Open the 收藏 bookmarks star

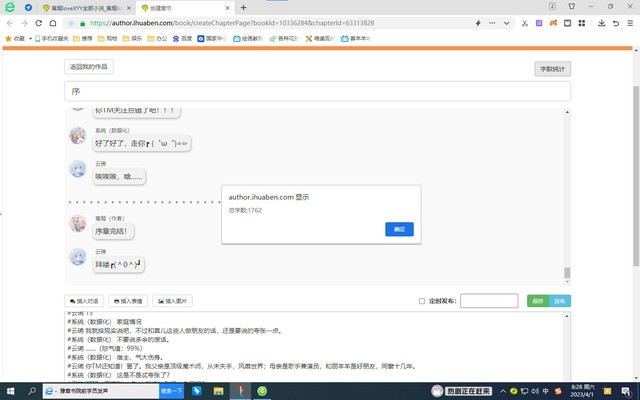click(x=9, y=39)
